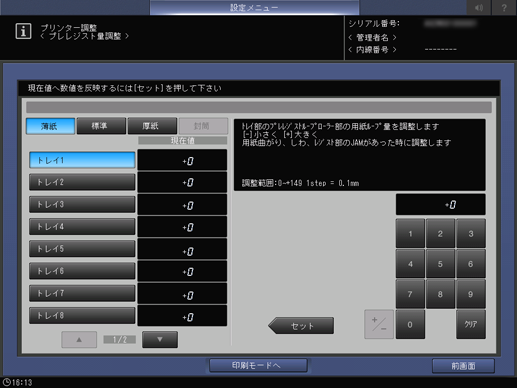The image size is (517, 388).
Task: Click トレイ6 current value cell
Action: pos(182,271)
